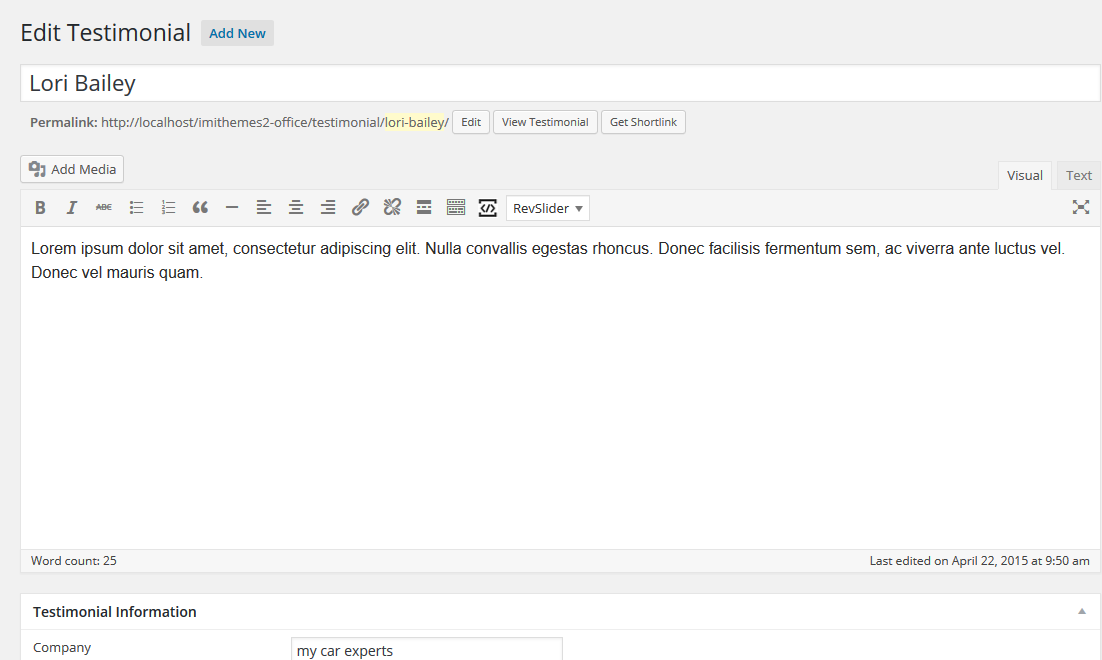Switch to the Text editor tab
Screen dimensions: 1102x660
tap(1078, 176)
